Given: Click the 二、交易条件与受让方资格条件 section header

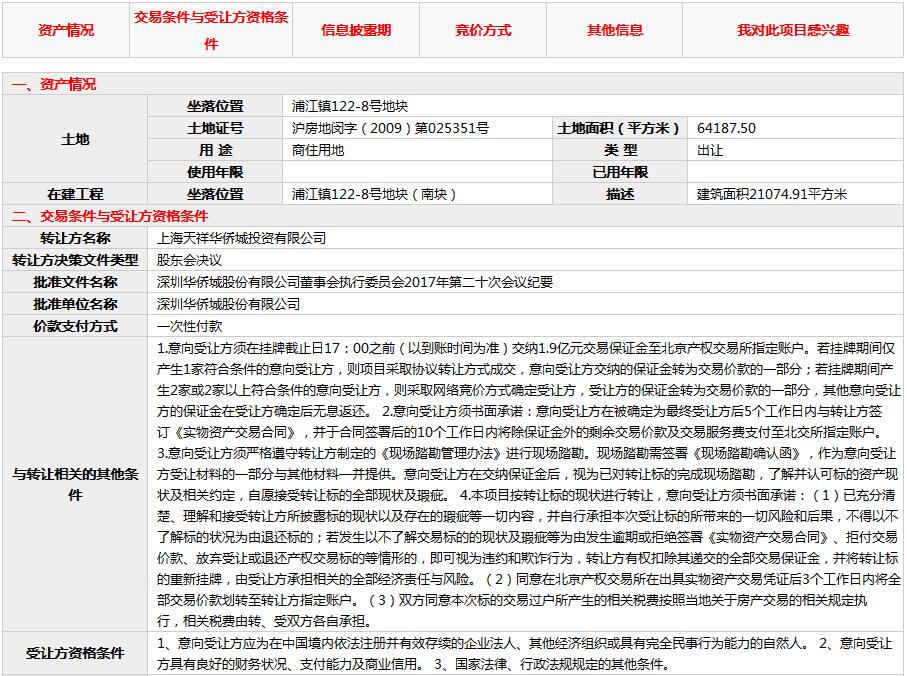Looking at the screenshot, I should point(110,216).
